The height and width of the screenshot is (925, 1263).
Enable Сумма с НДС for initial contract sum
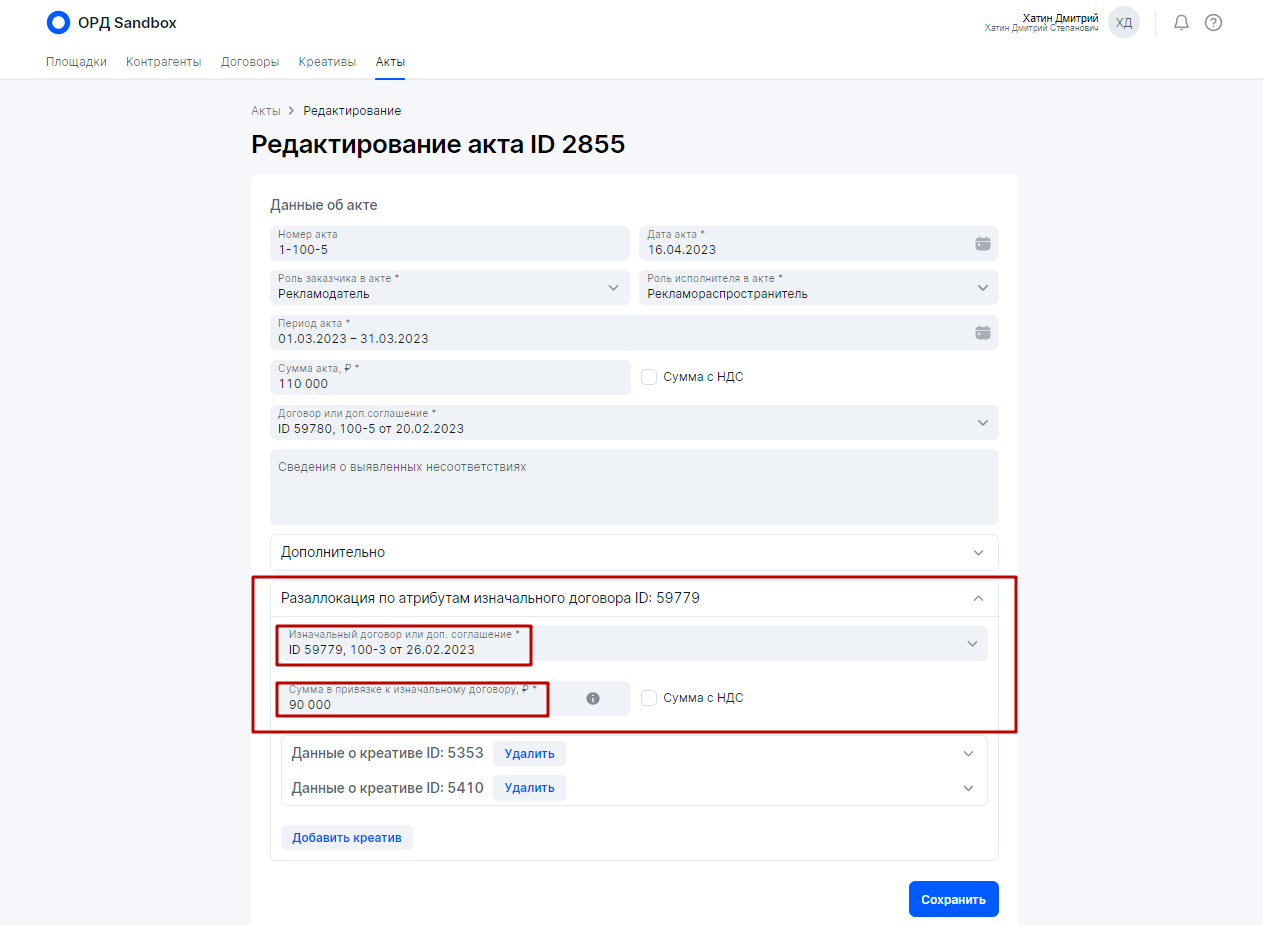[x=649, y=698]
